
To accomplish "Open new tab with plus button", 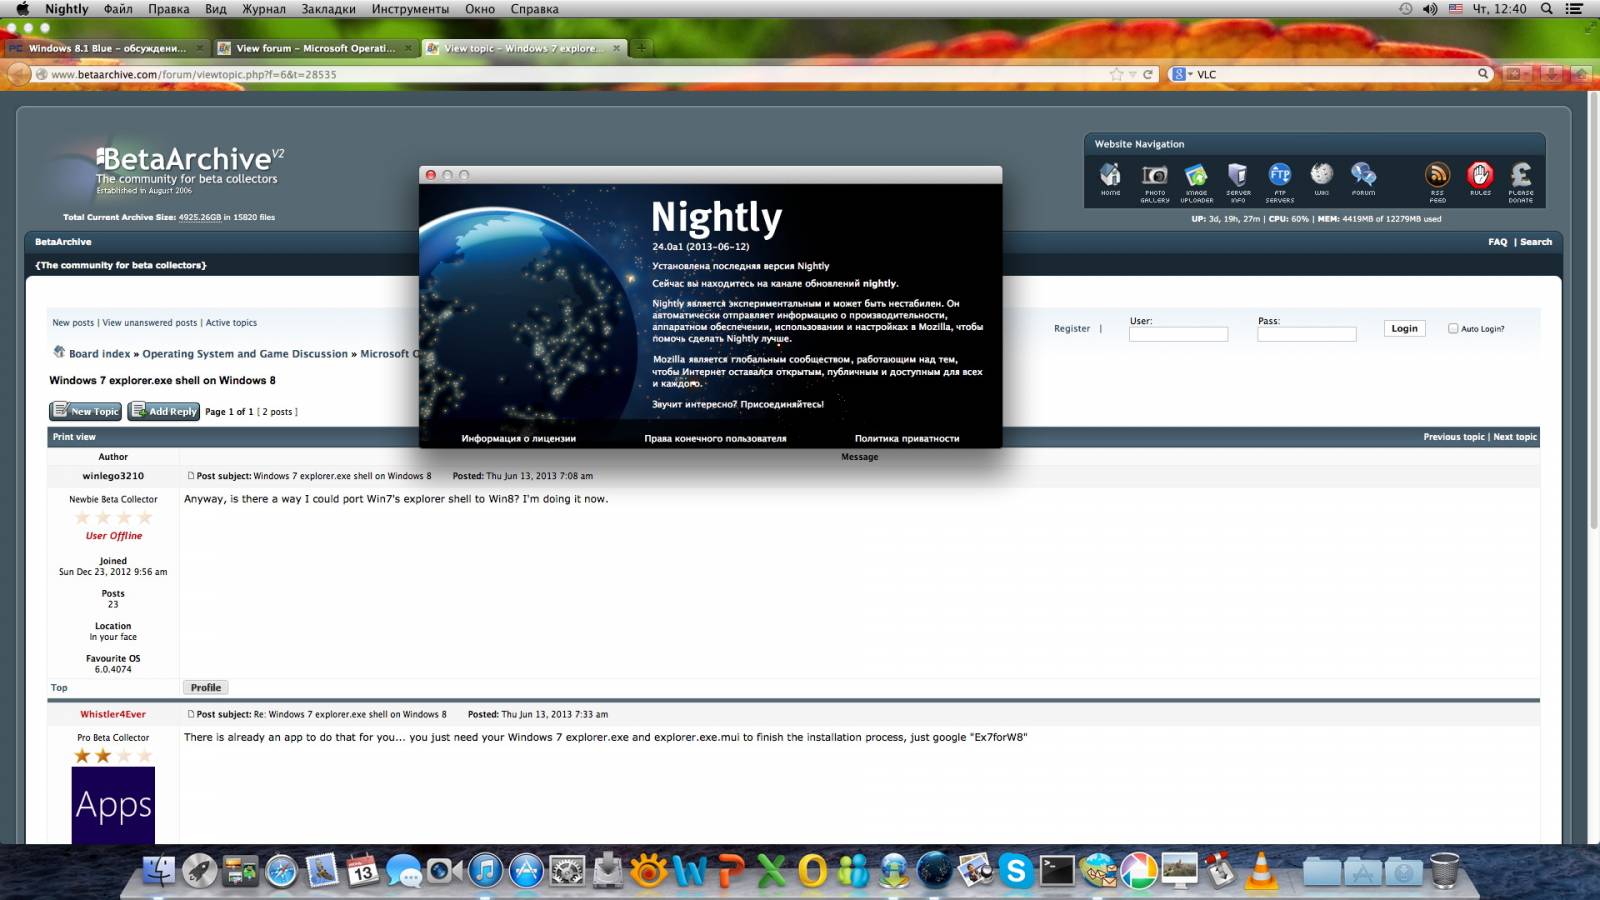I will (641, 47).
